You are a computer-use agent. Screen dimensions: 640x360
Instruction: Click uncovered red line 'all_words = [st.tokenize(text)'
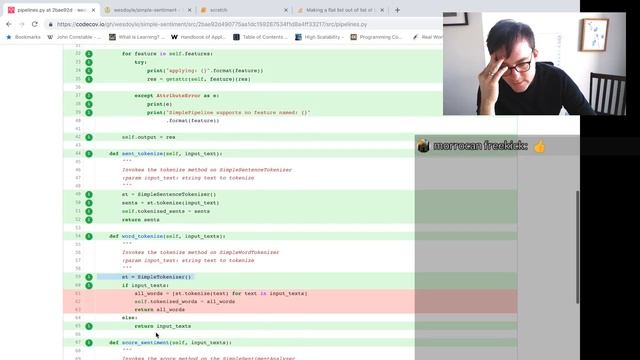point(221,293)
